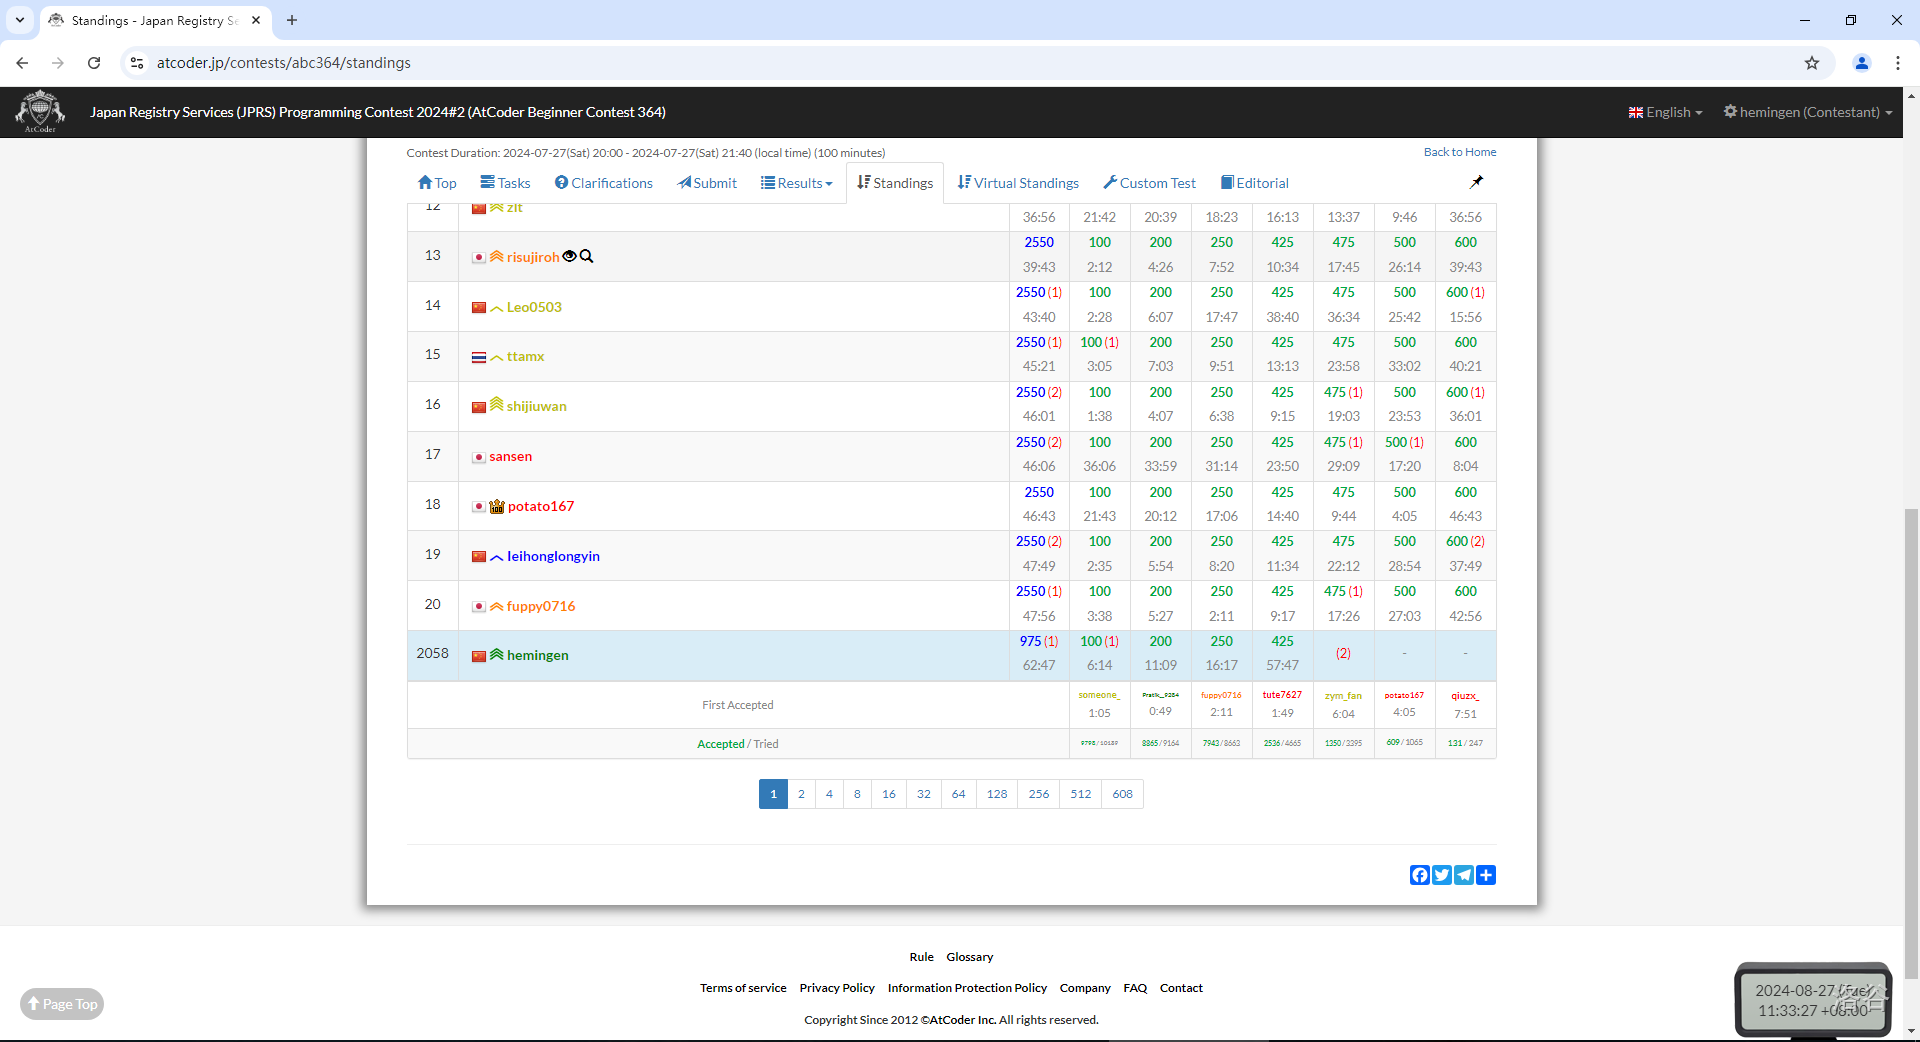Viewport: 1920px width, 1042px height.
Task: Bookmark this page with star icon
Action: pyautogui.click(x=1811, y=63)
